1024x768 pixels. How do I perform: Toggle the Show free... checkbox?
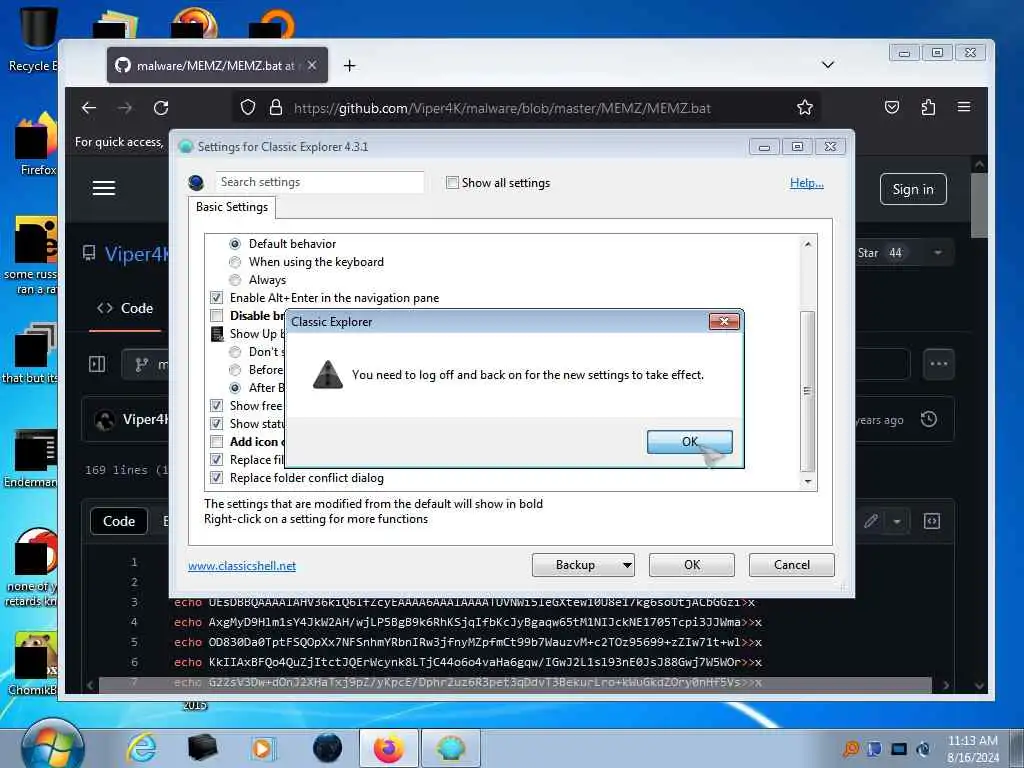tap(216, 406)
